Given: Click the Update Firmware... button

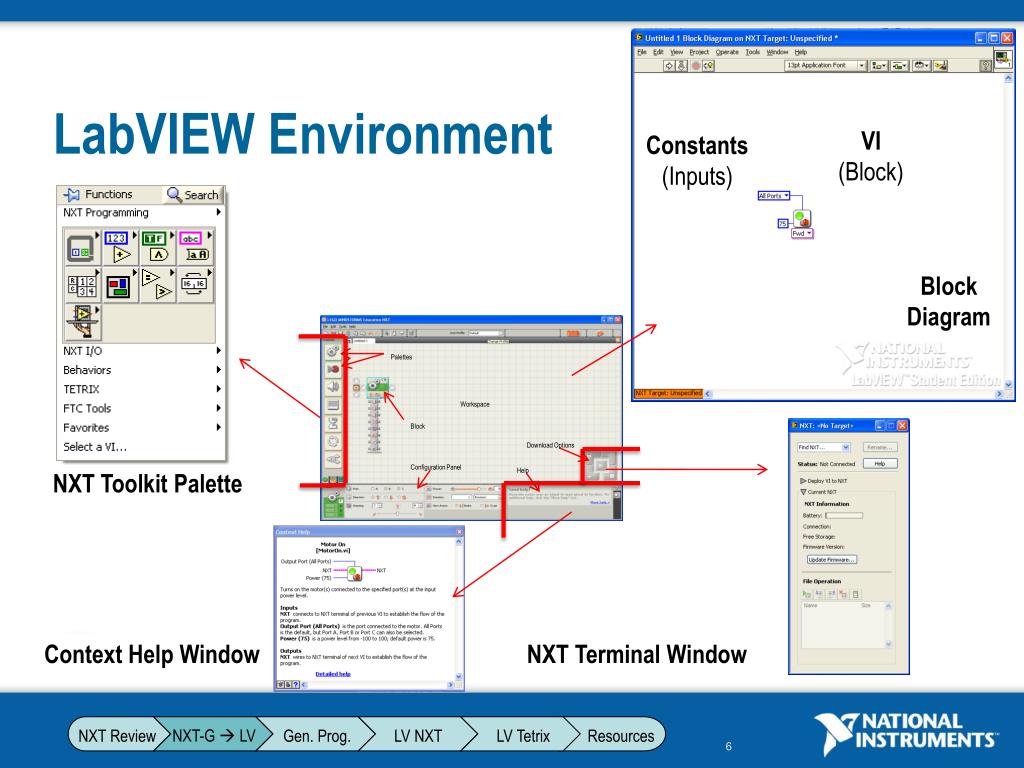Looking at the screenshot, I should pyautogui.click(x=831, y=560).
